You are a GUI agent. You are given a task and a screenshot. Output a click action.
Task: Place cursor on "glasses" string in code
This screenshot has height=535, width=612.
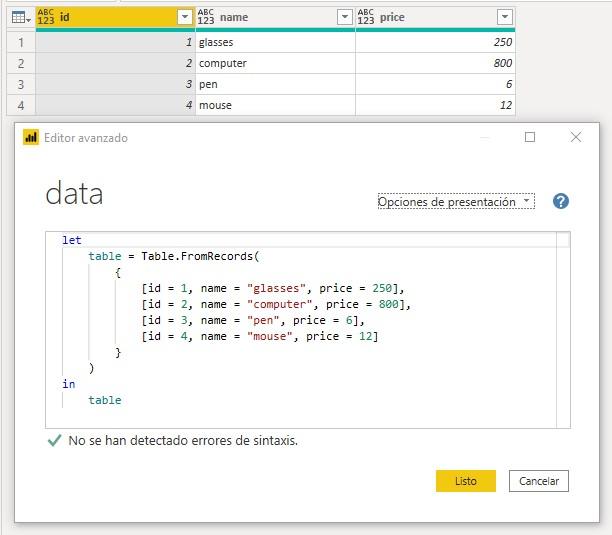[x=276, y=288]
